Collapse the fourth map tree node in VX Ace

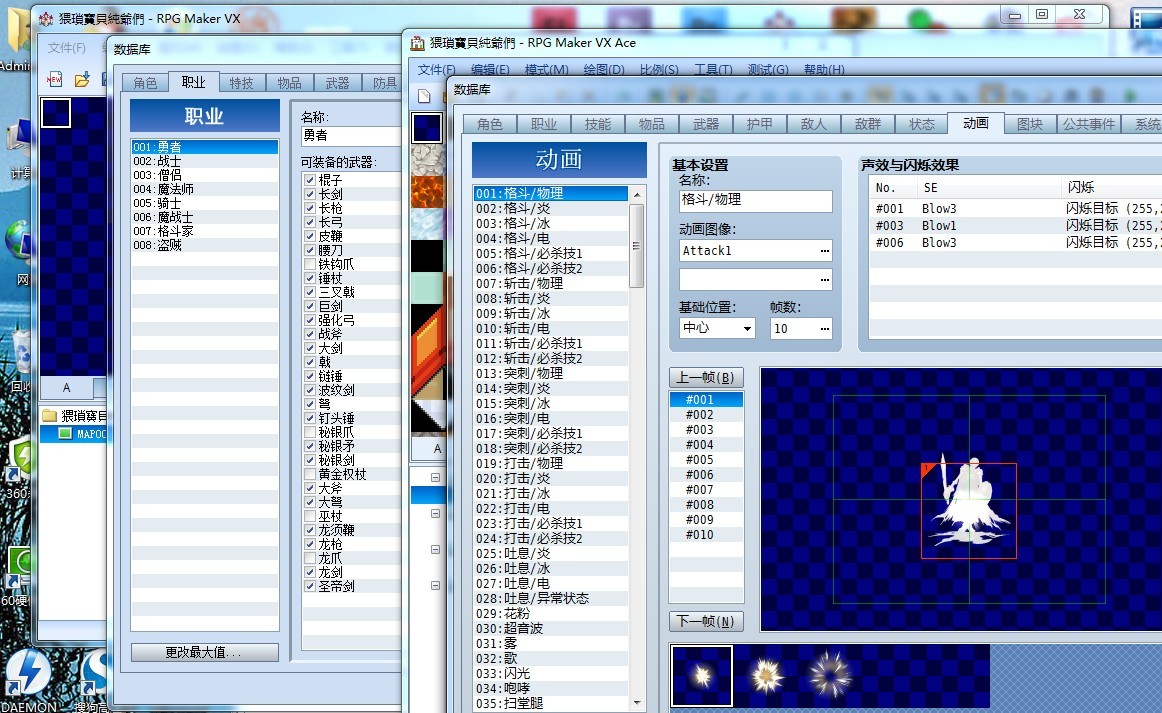[x=436, y=586]
